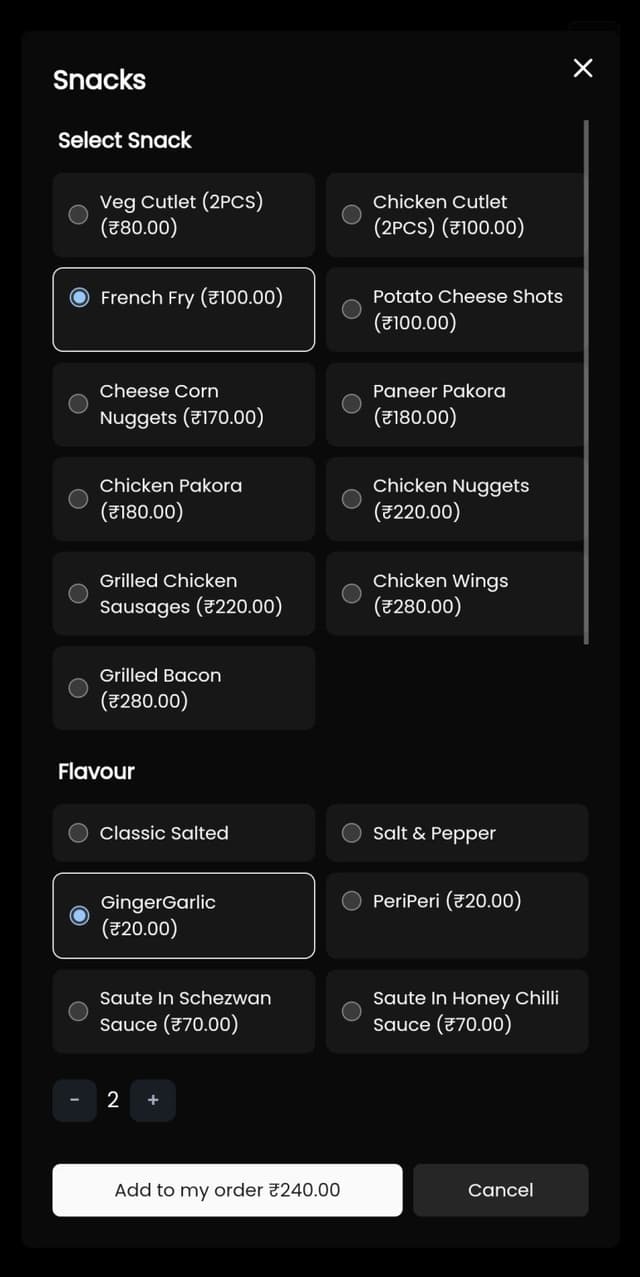Choose Classic Salted flavour
Viewport: 640px width, 1277px height.
[x=78, y=833]
